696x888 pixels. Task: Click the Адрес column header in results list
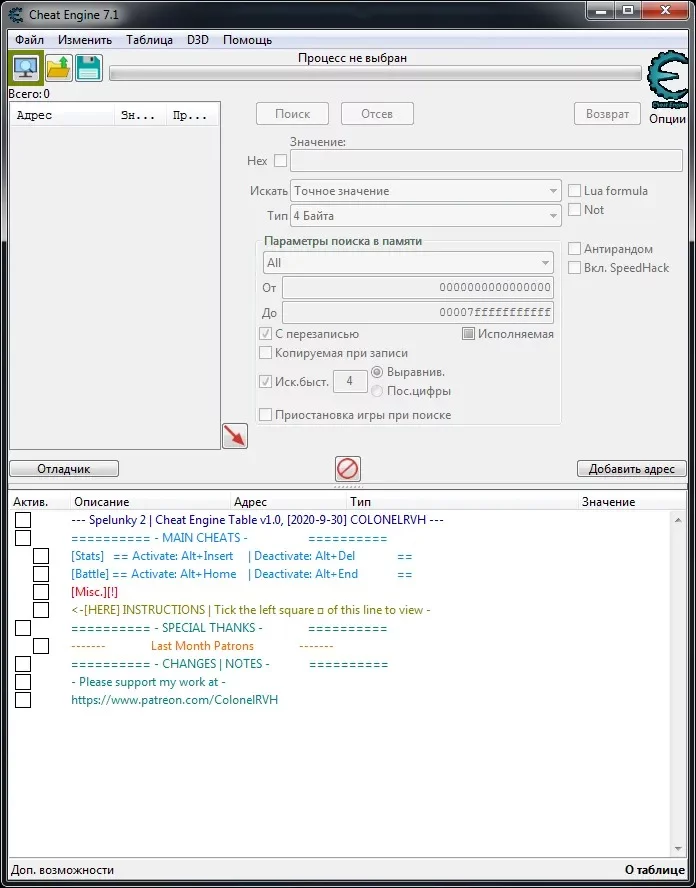pos(62,116)
